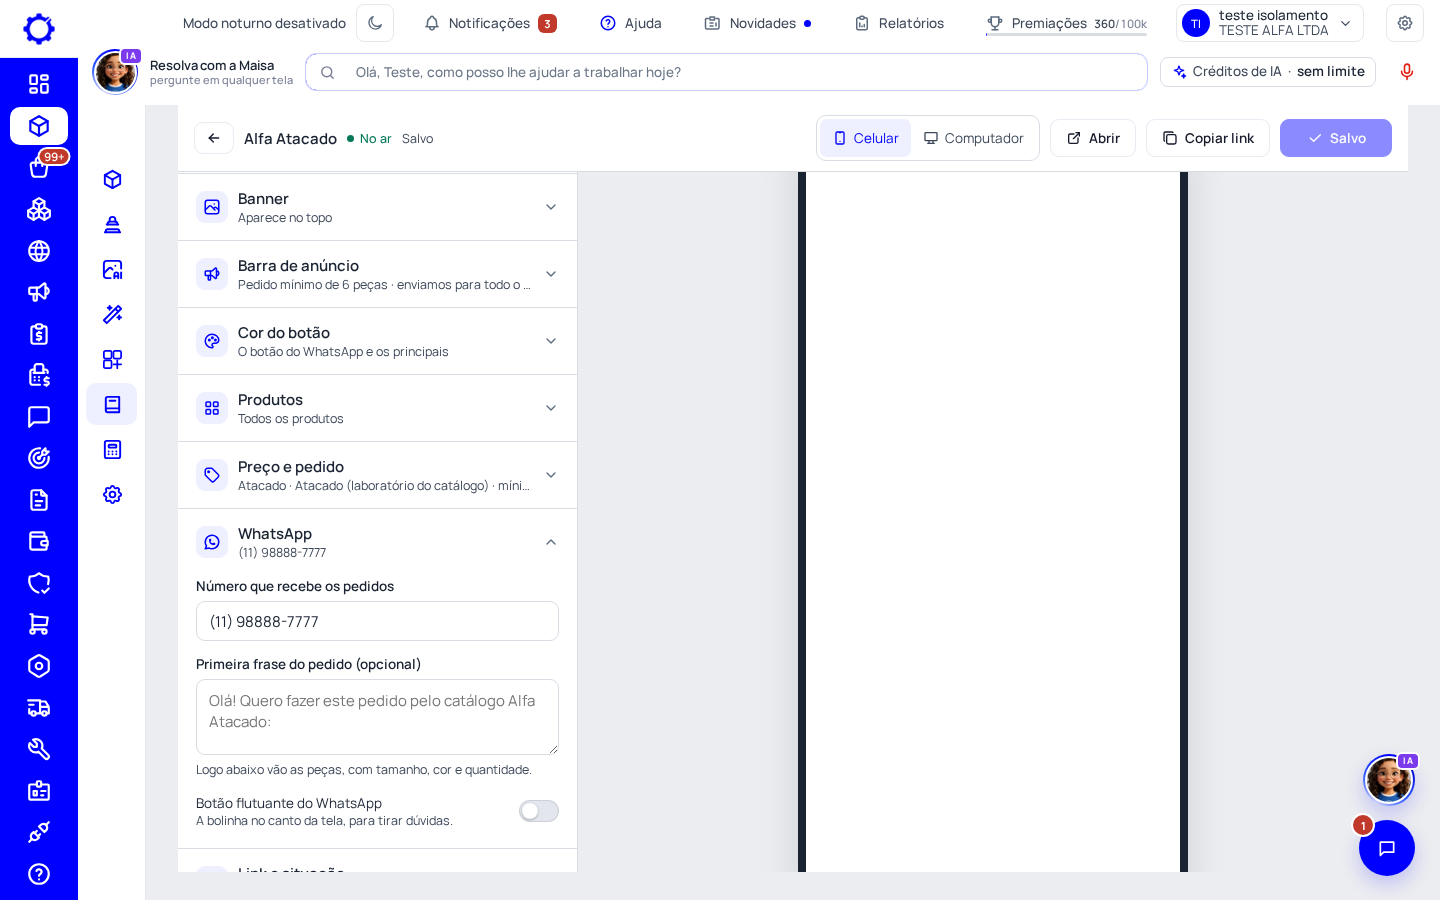Open the magic wand icon in the secondary sidebar
This screenshot has height=900, width=1440.
[x=112, y=314]
